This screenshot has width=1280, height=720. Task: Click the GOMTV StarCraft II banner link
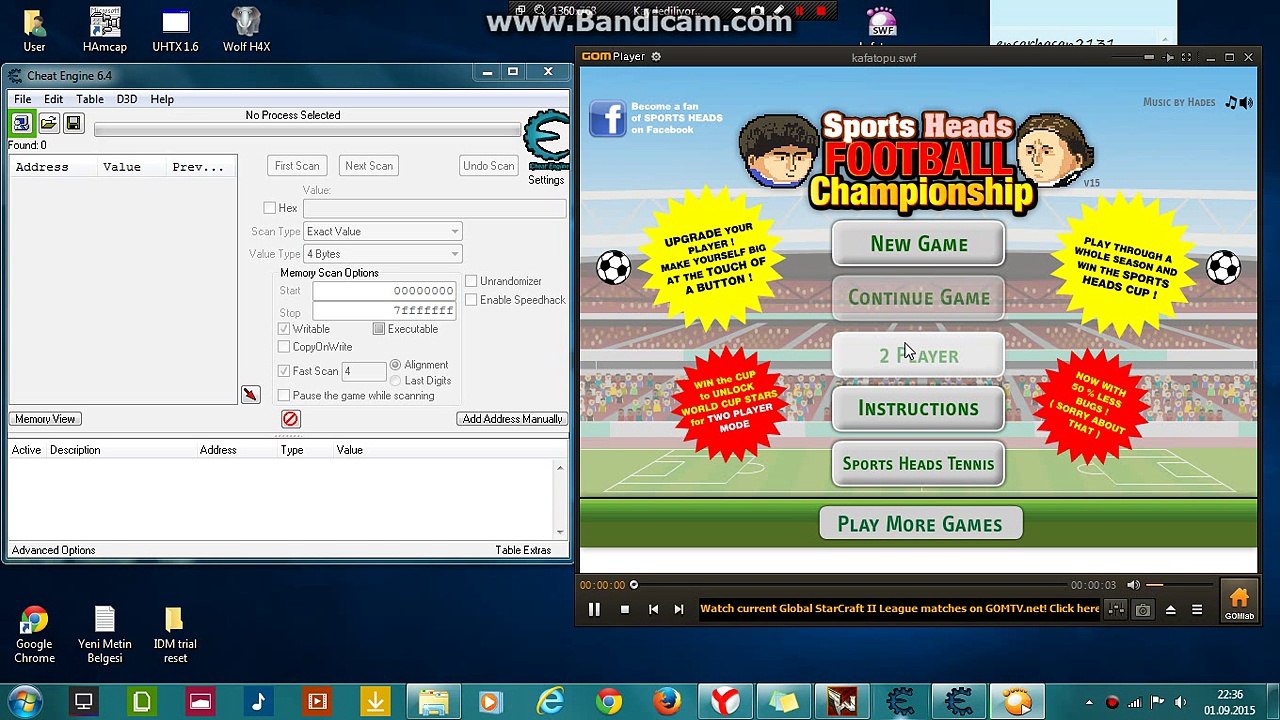[899, 608]
